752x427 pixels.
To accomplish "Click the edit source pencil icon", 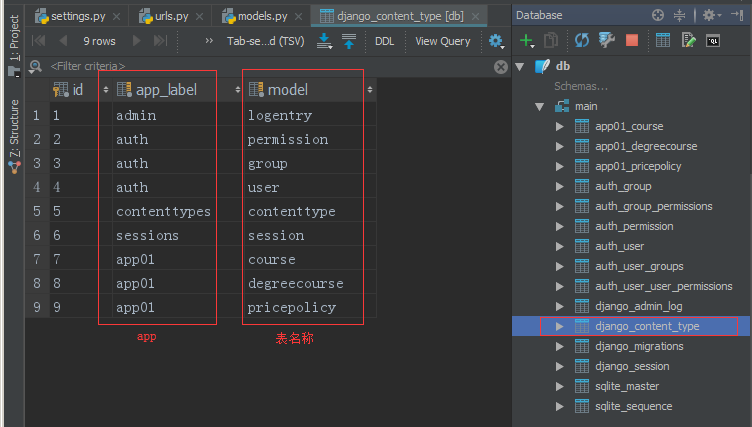I will tap(688, 41).
